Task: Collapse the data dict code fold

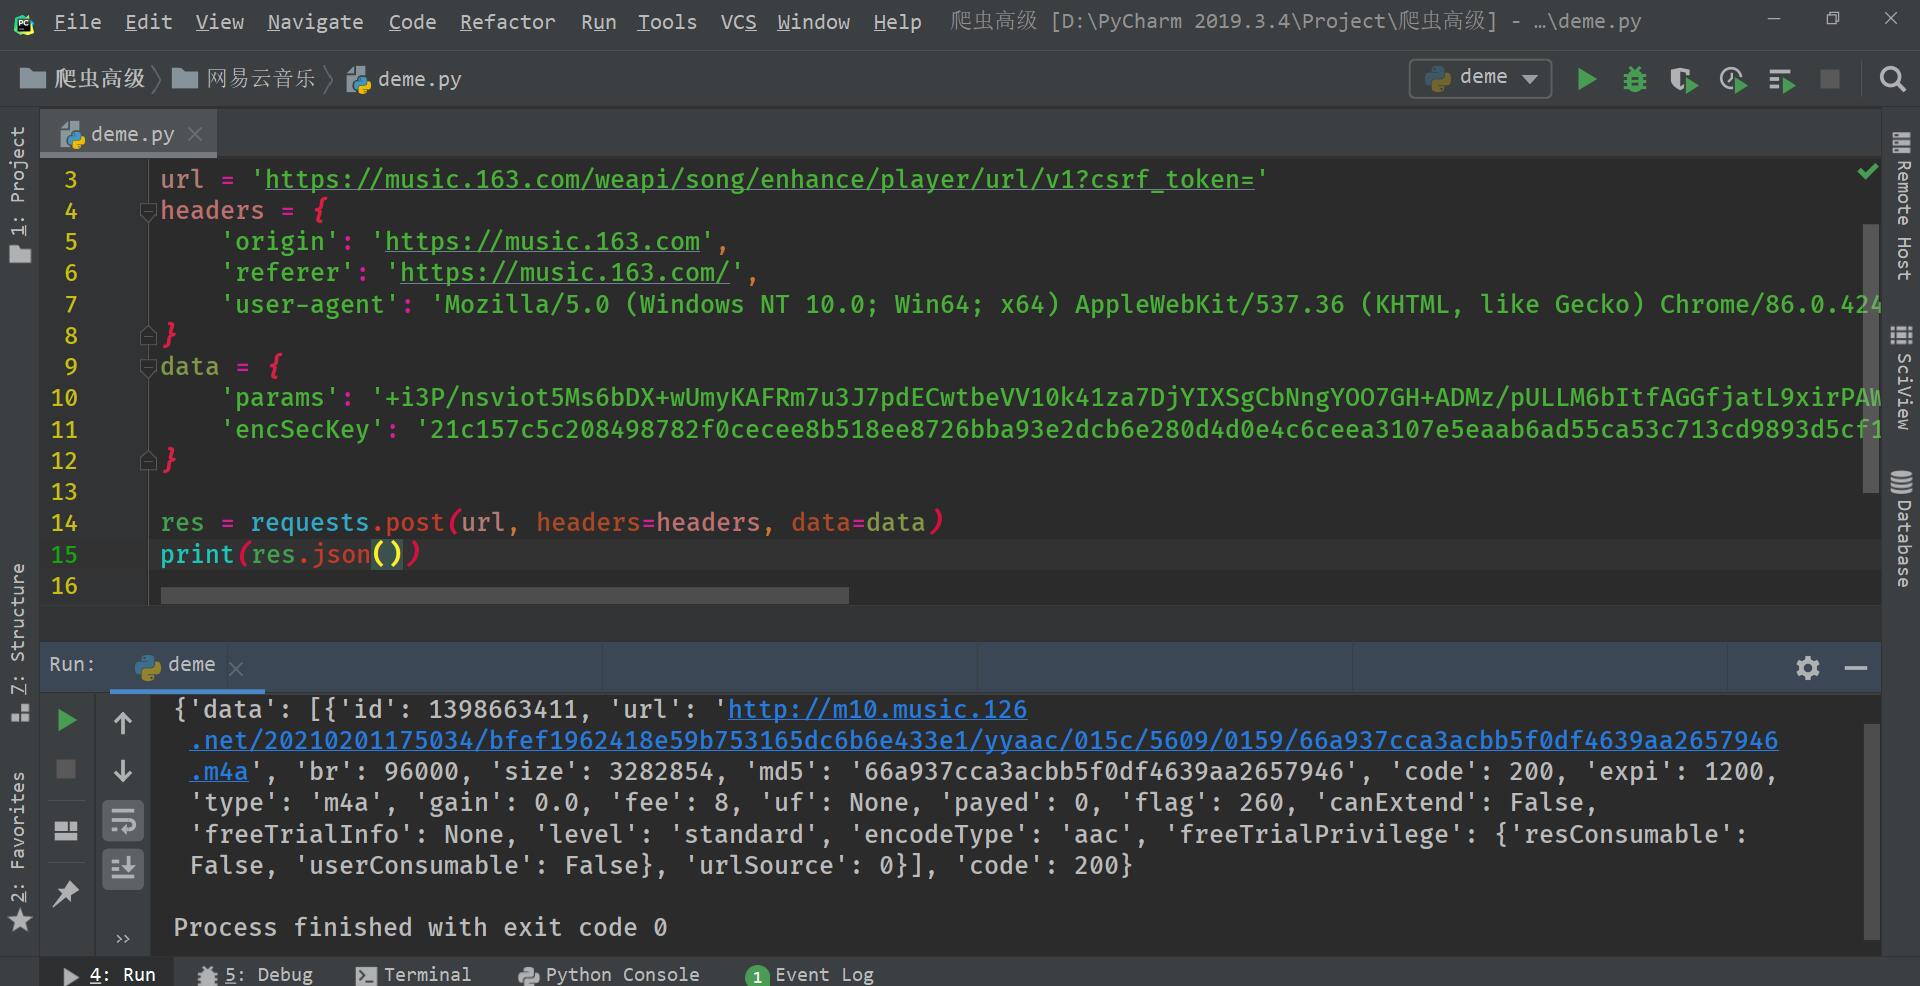Action: (148, 367)
